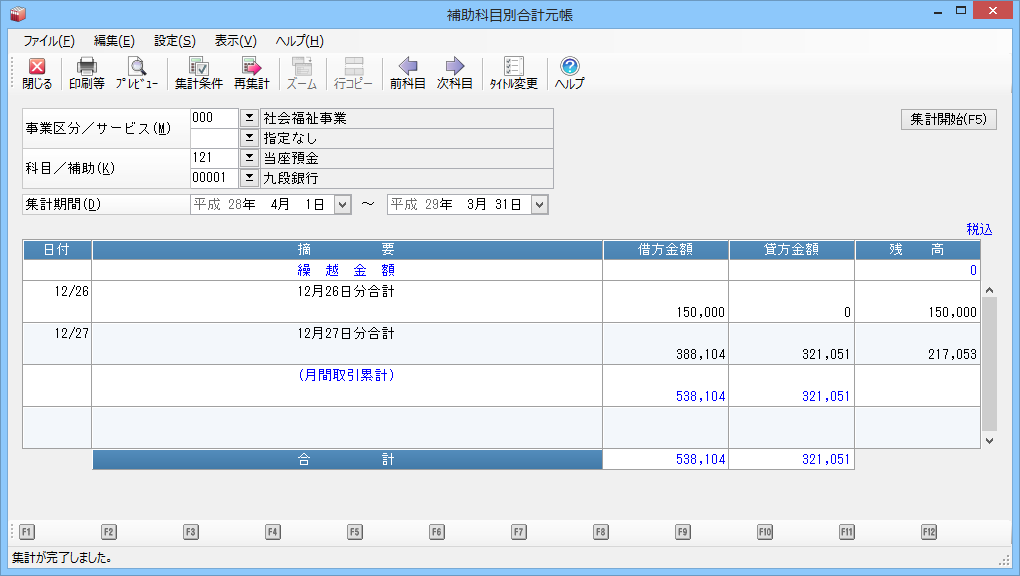Expand the 補助 code 00001 dropdown

[x=249, y=178]
